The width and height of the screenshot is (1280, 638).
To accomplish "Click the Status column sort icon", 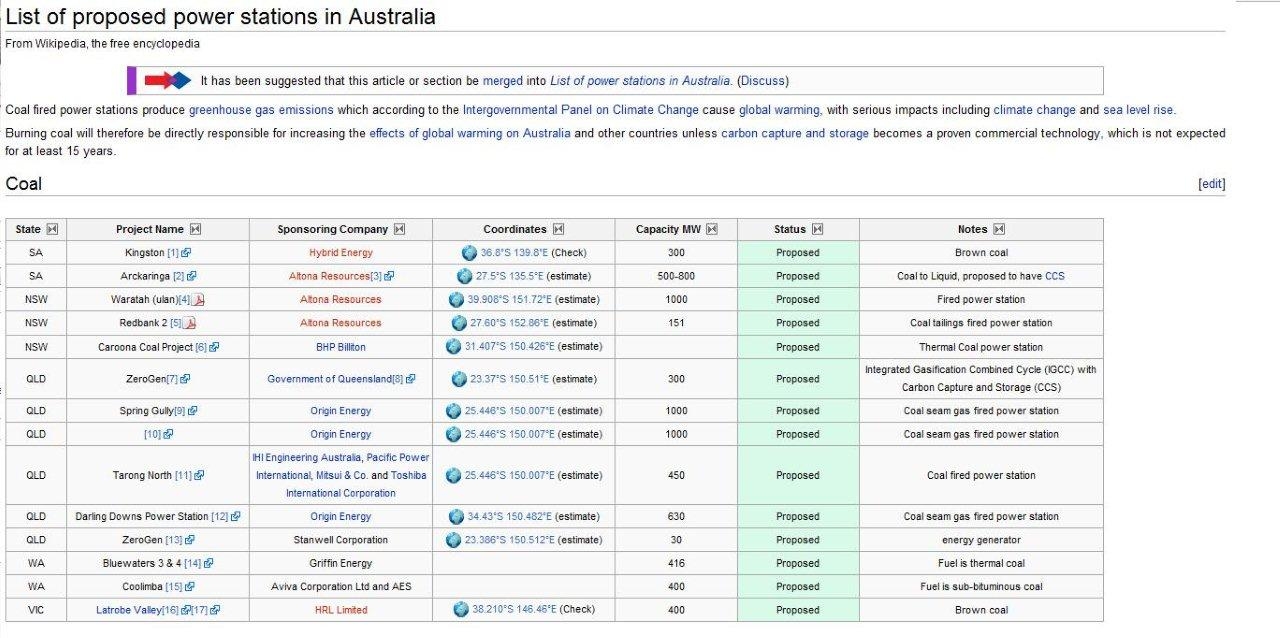I will [x=817, y=229].
